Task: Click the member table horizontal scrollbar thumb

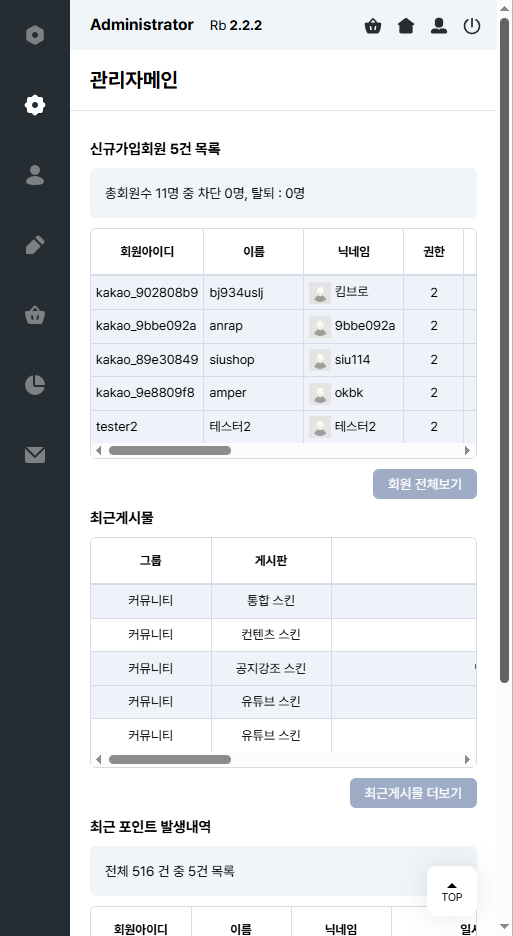Action: 170,451
